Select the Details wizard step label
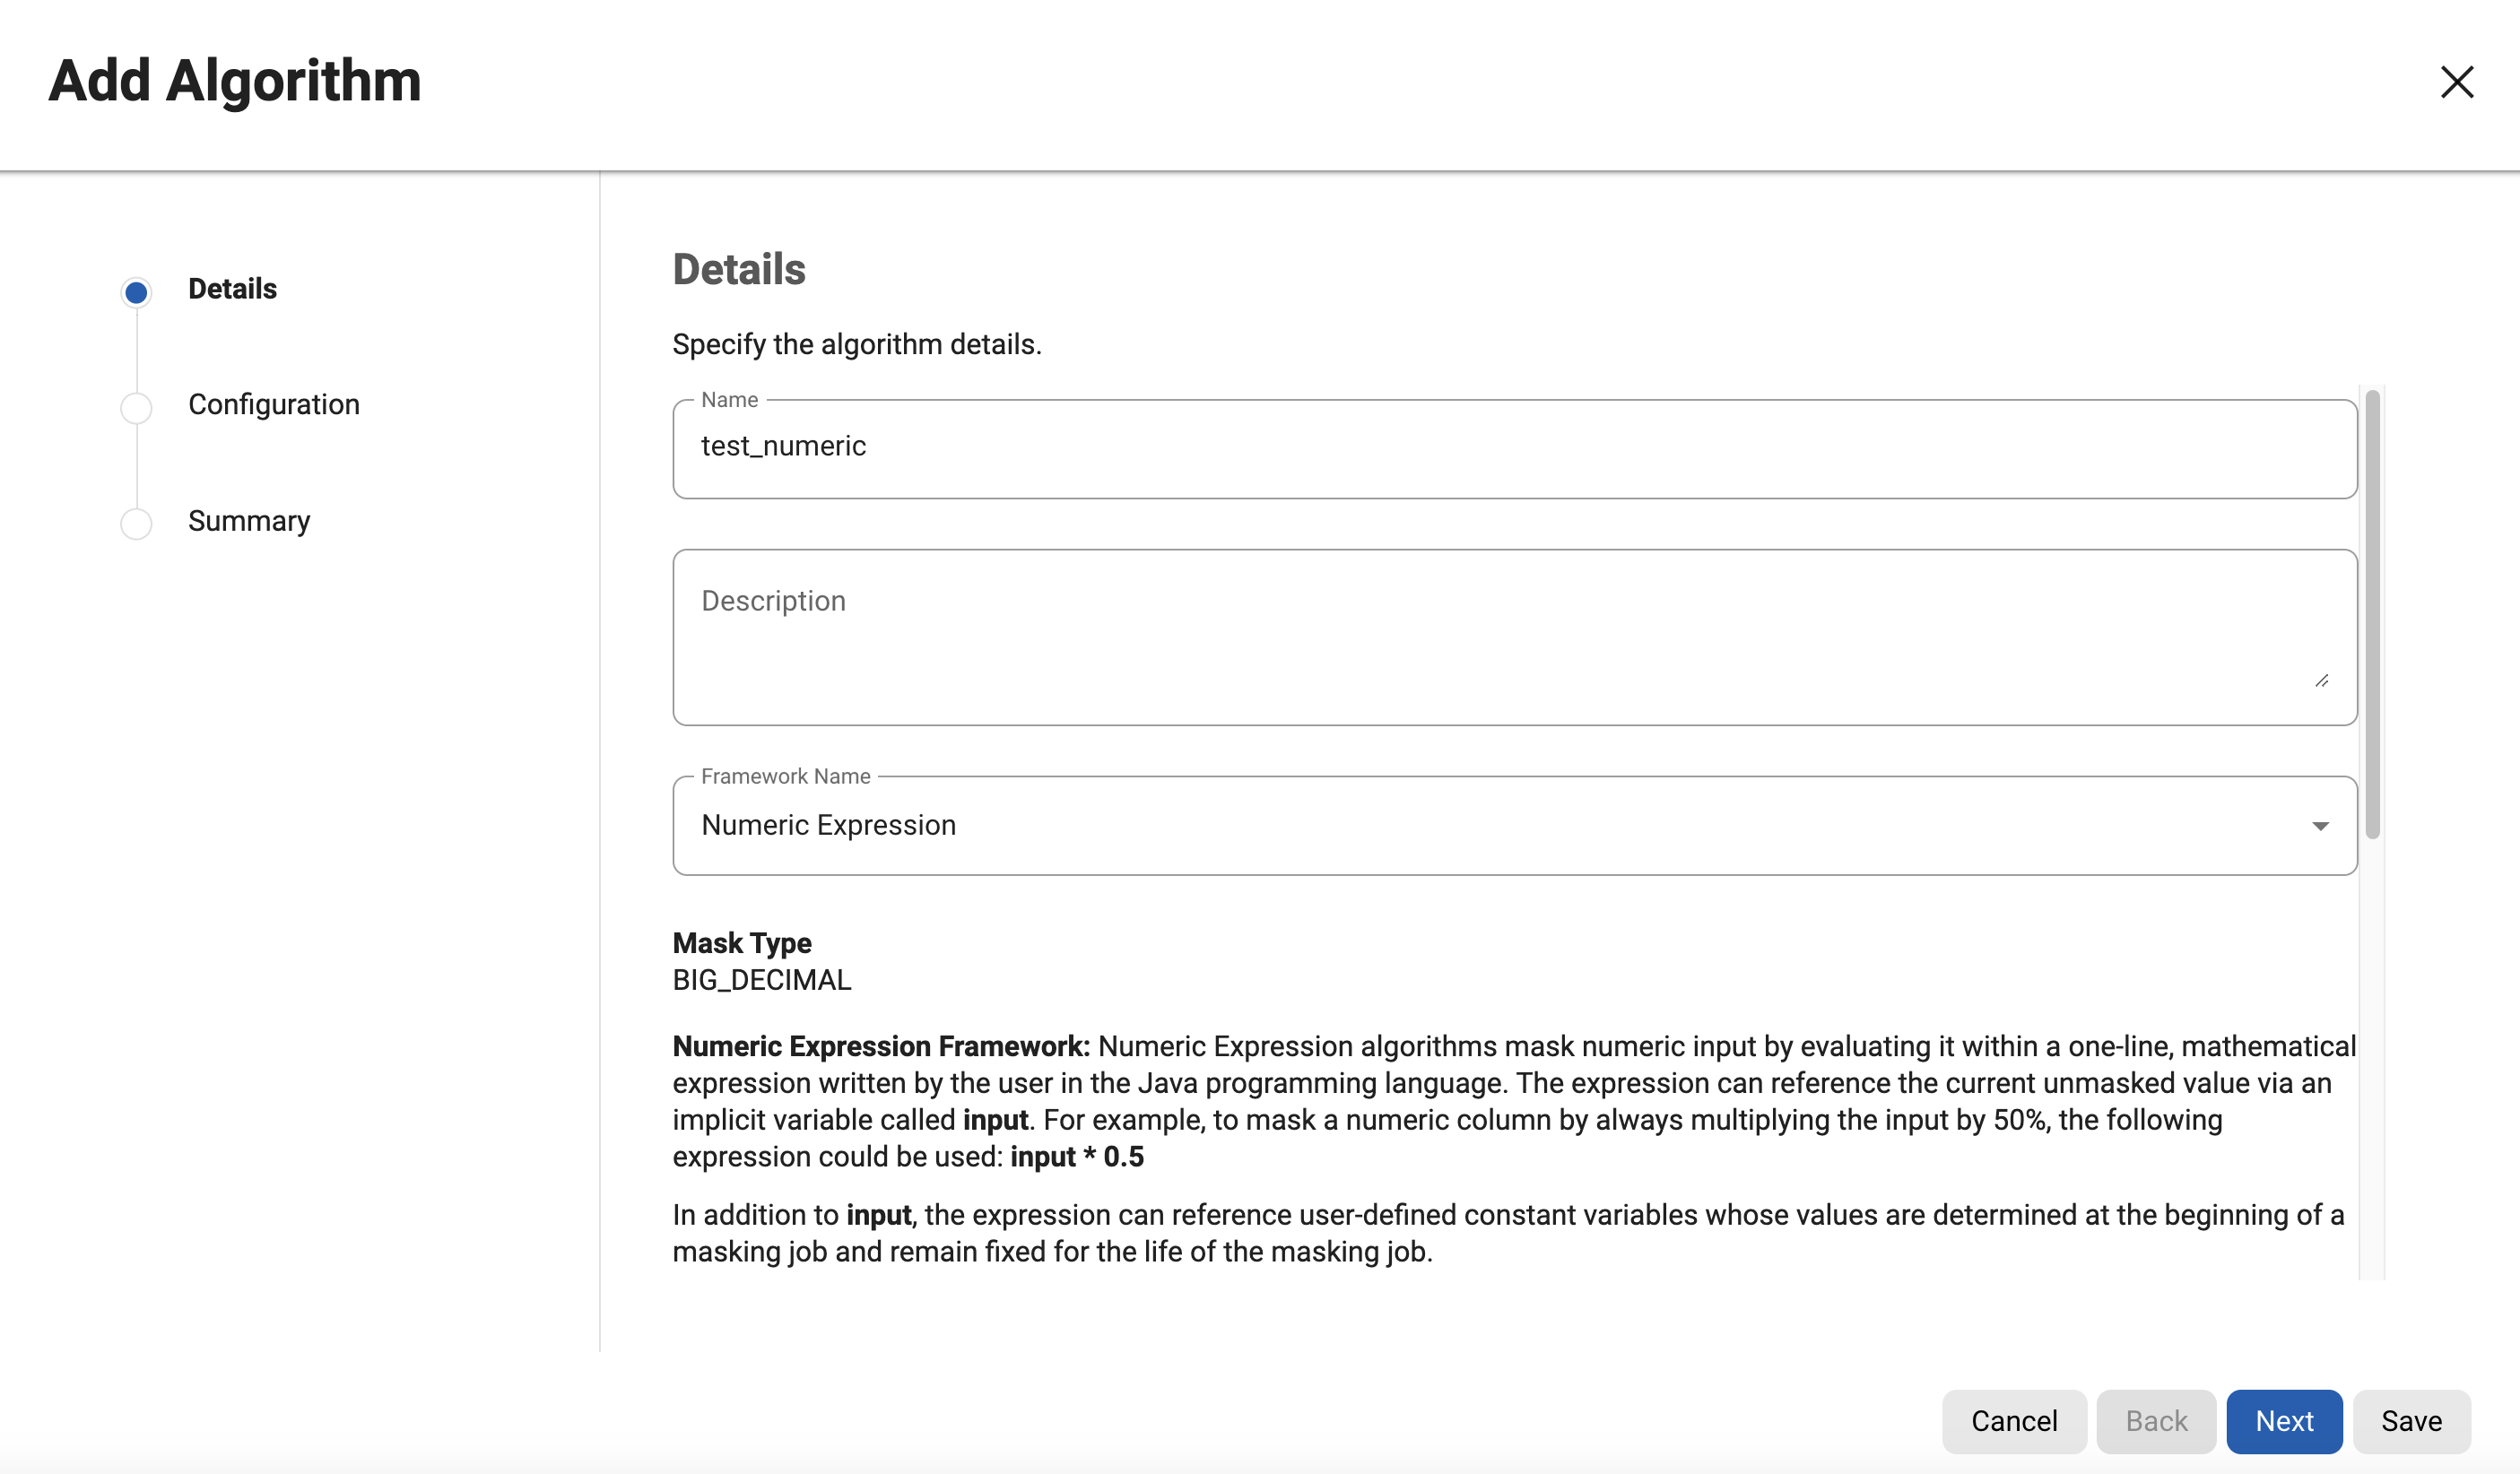This screenshot has height=1474, width=2520. [232, 289]
